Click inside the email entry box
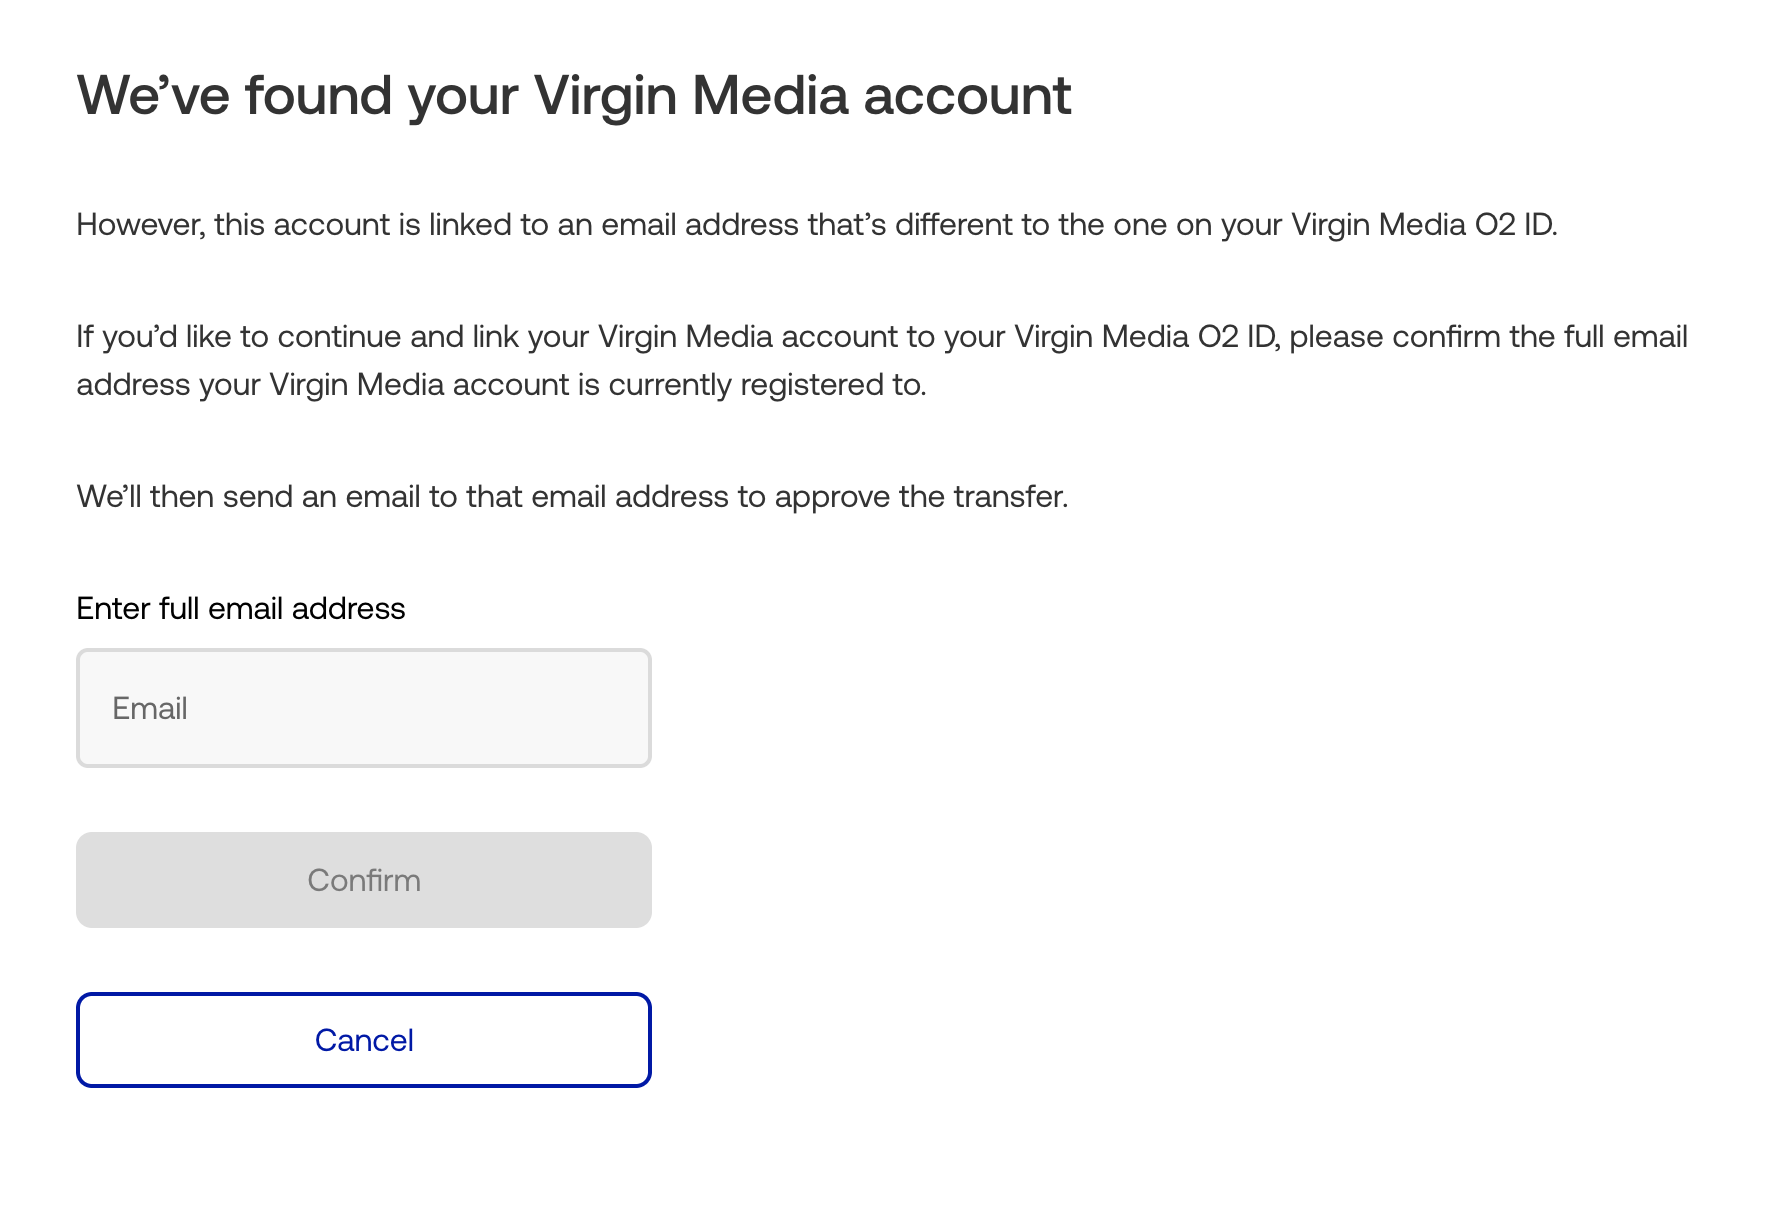 pyautogui.click(x=364, y=707)
